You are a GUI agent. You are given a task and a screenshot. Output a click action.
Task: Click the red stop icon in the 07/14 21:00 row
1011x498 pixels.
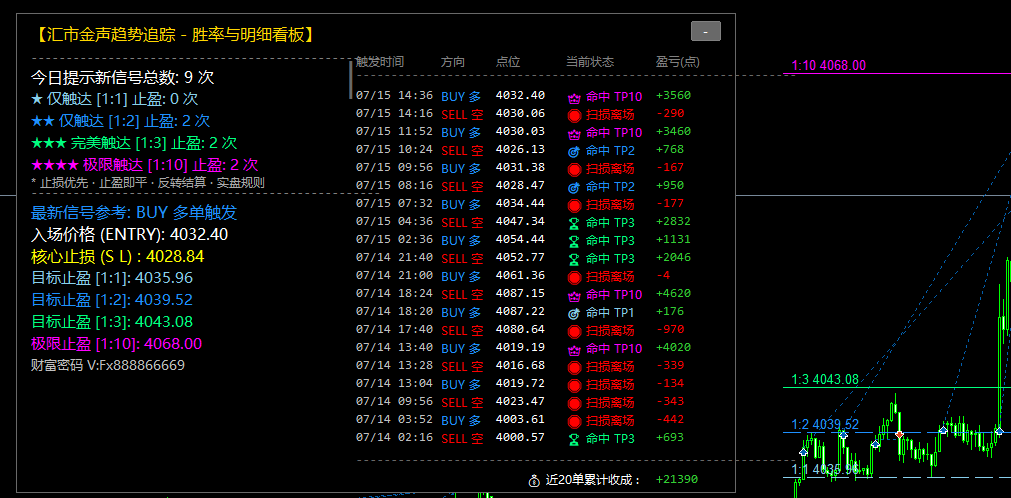574,278
